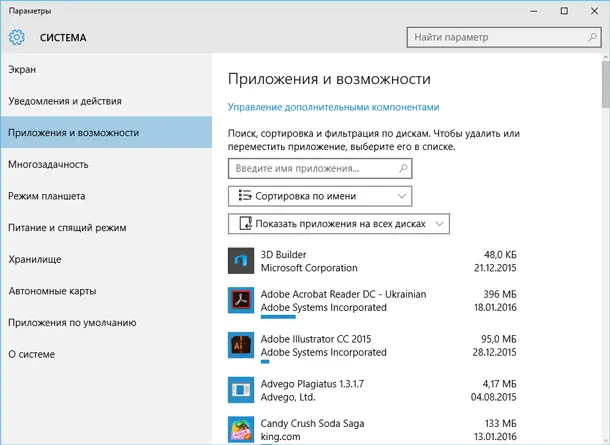Click Управление дополнительными компонентами link
Screen dimensions: 610x445
pyautogui.click(x=333, y=107)
